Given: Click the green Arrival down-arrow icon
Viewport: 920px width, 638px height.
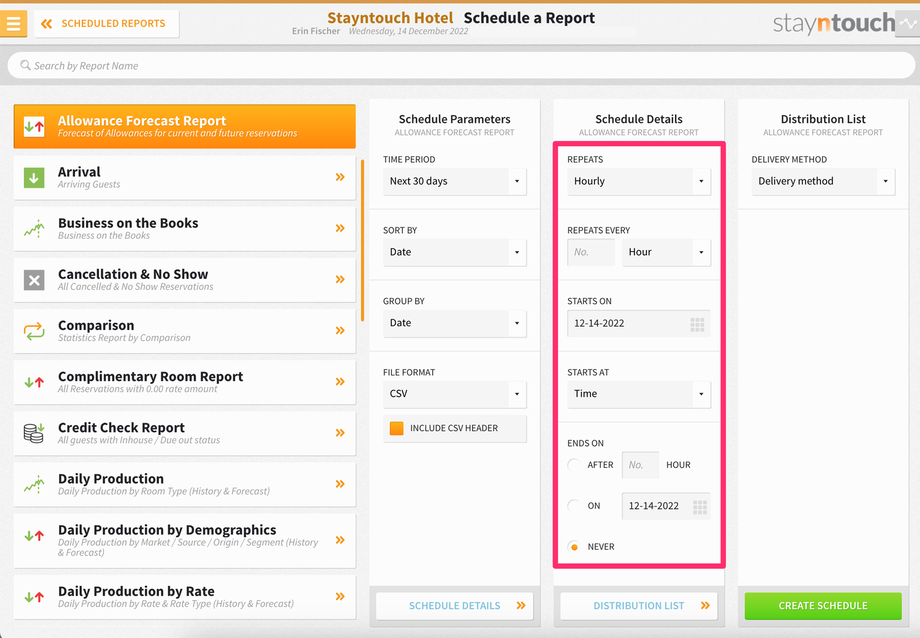Looking at the screenshot, I should click(34, 177).
